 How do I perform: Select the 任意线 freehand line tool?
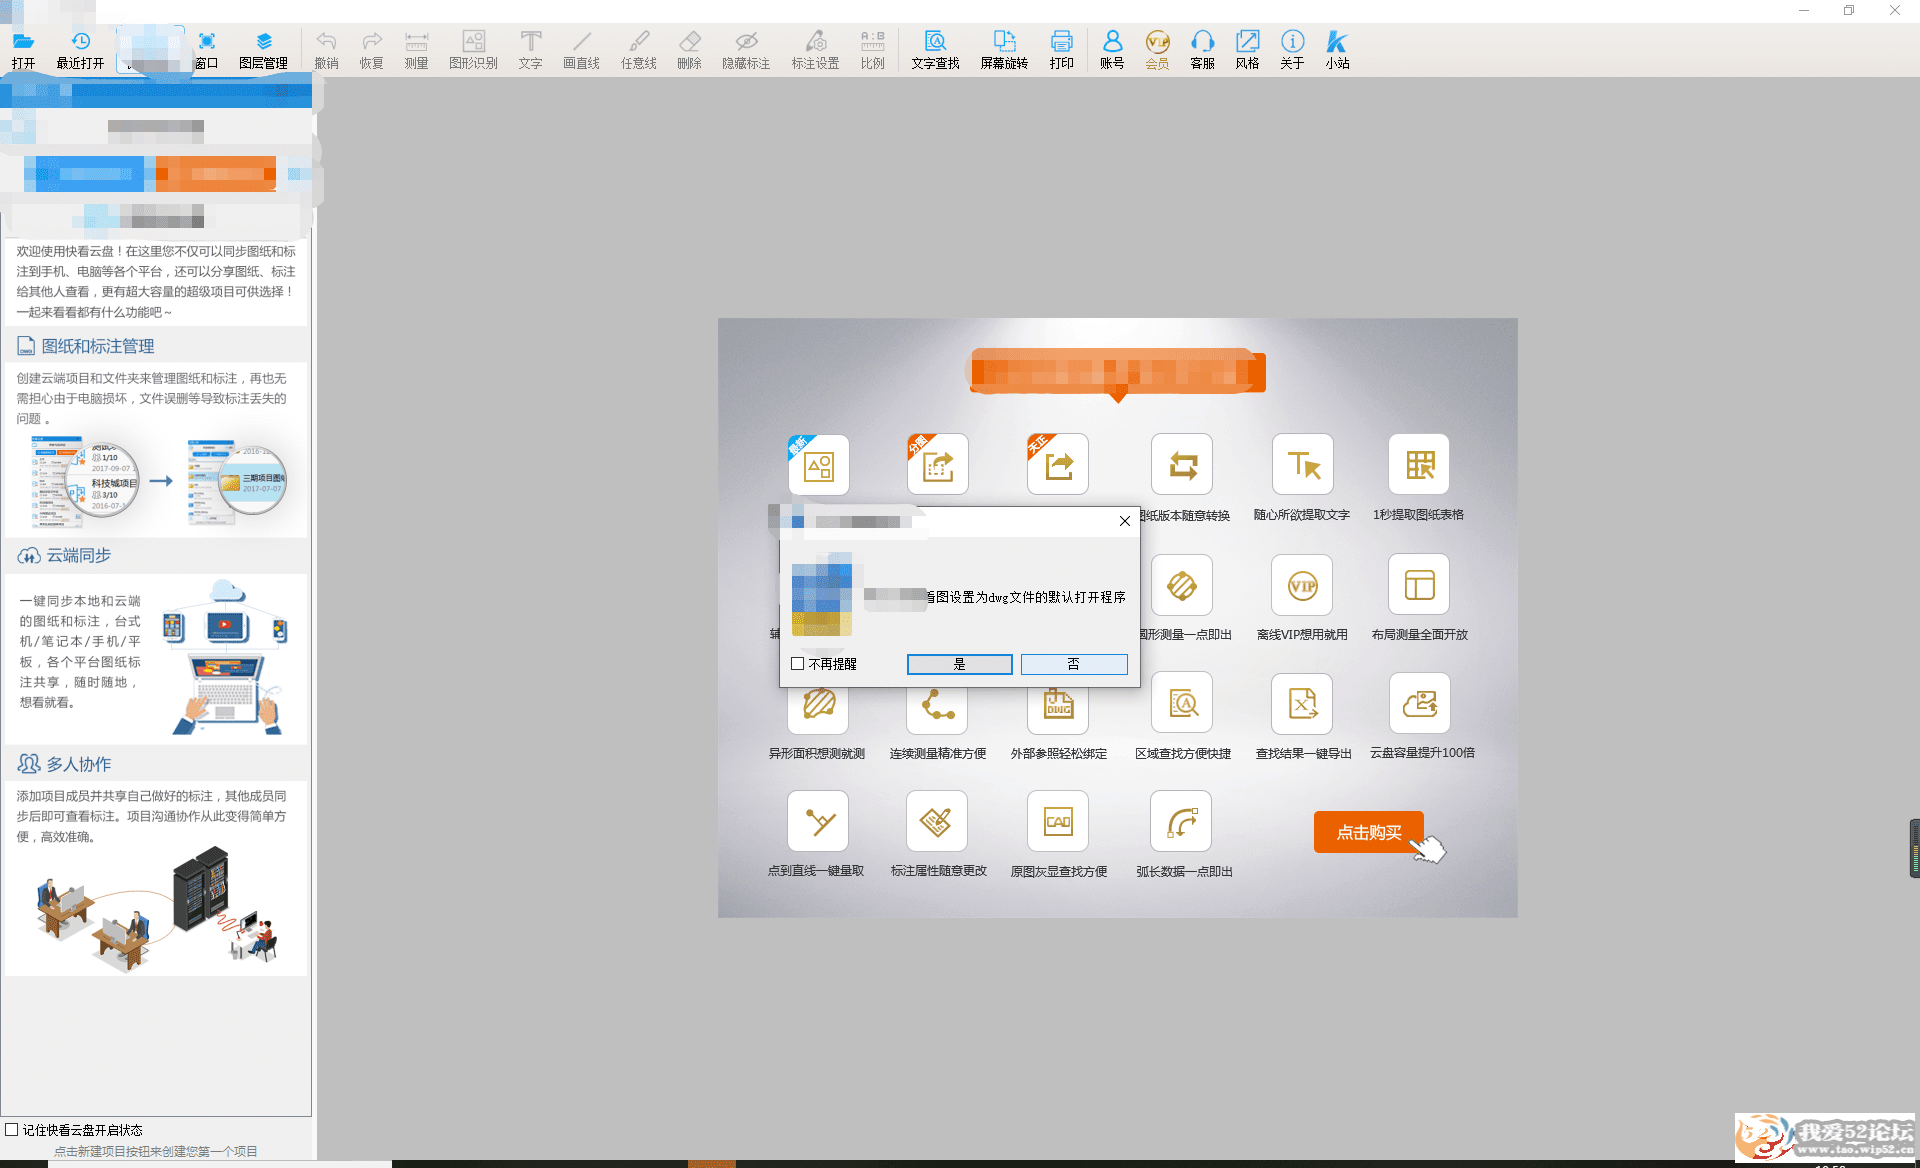tap(638, 50)
